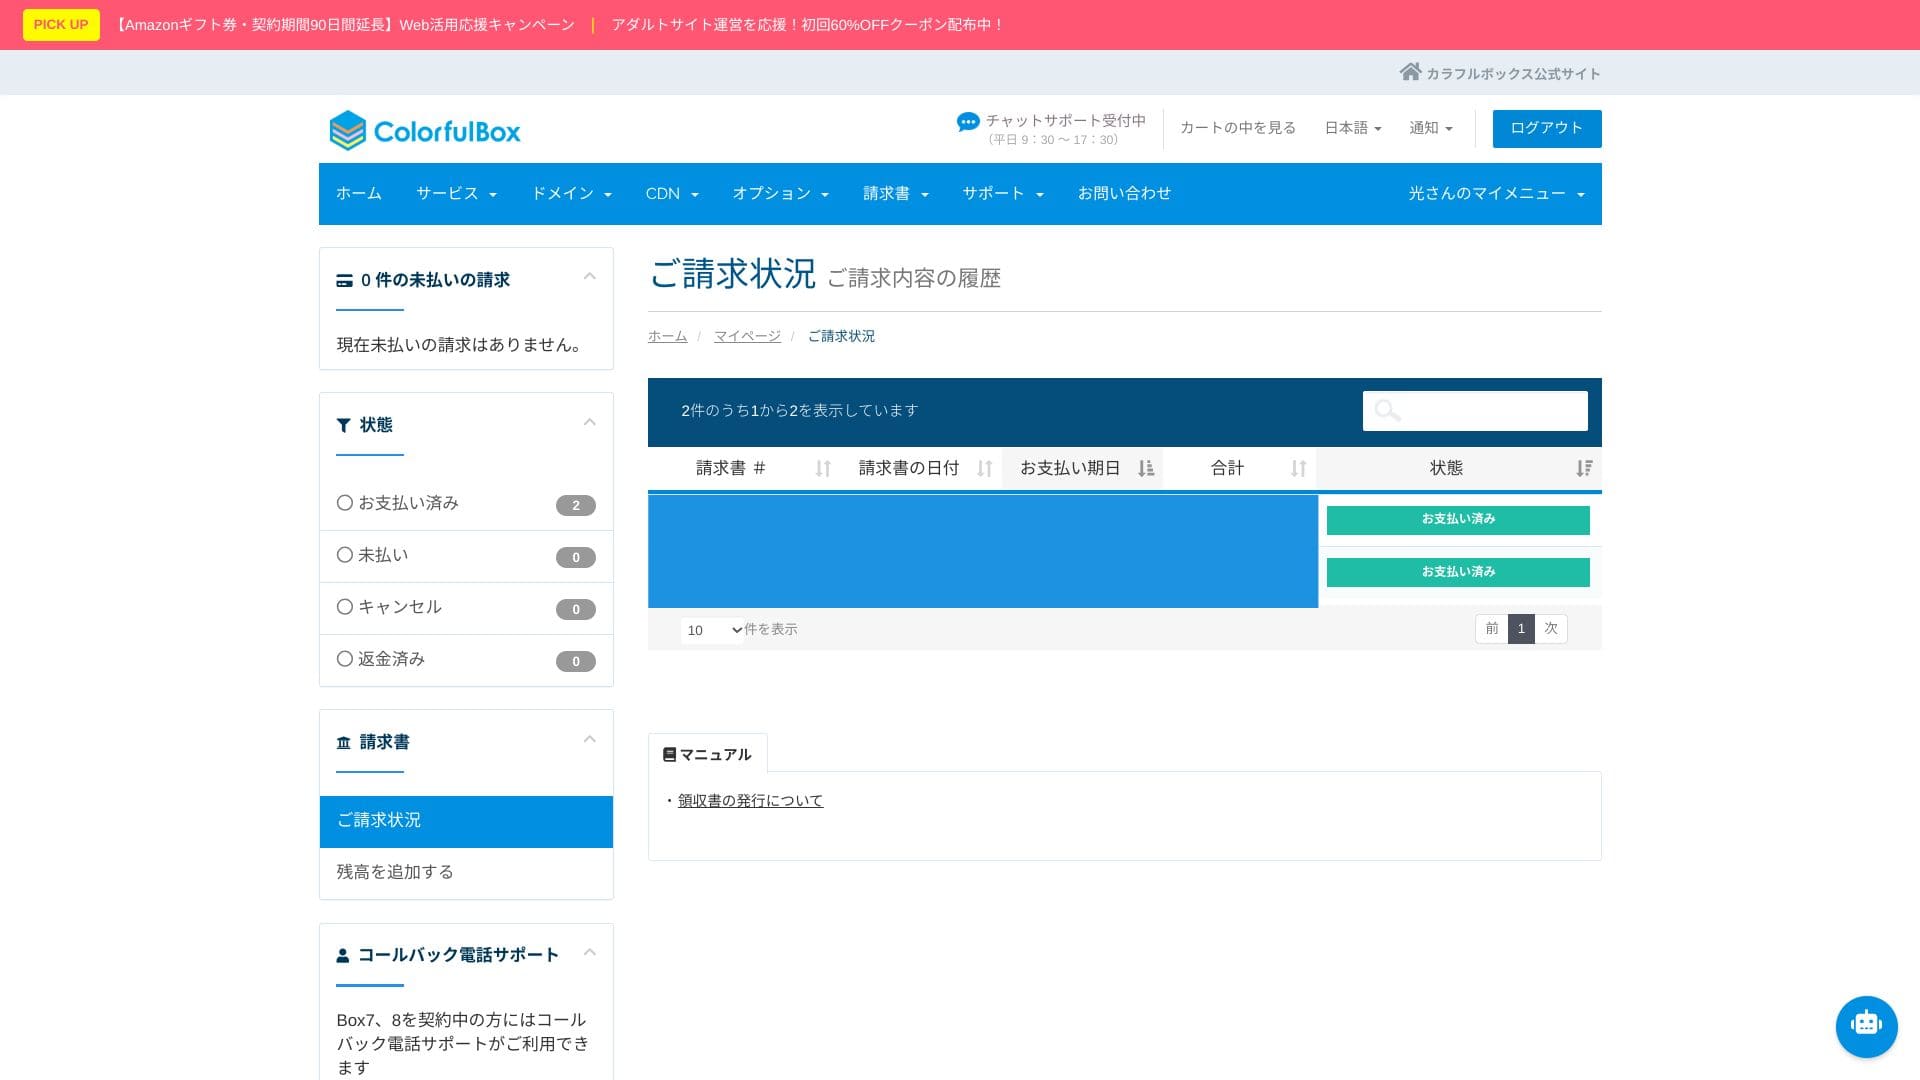Open the 領収書の発行について link

[x=750, y=801]
